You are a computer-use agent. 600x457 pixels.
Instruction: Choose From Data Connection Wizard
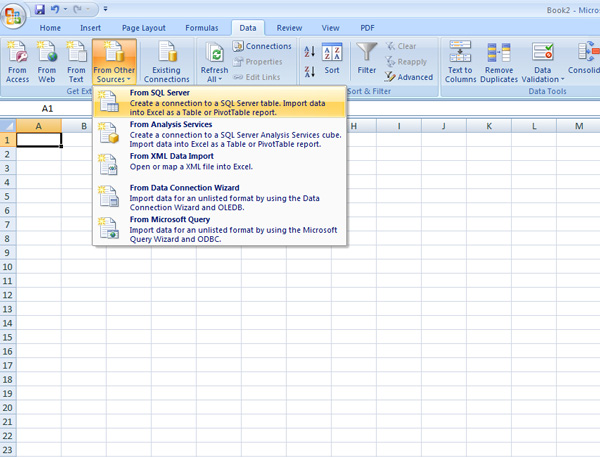click(x=220, y=197)
